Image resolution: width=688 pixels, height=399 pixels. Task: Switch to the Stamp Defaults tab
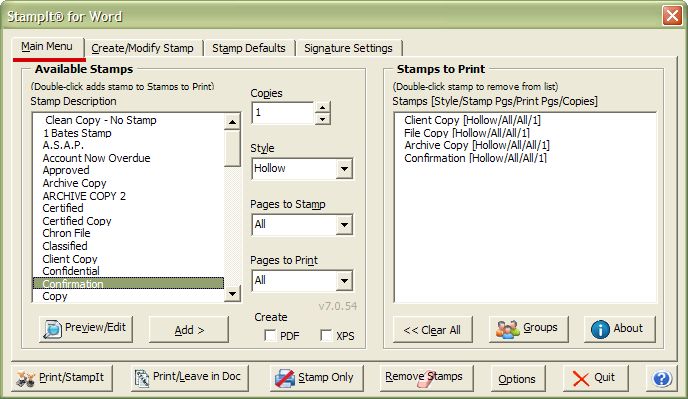(249, 48)
